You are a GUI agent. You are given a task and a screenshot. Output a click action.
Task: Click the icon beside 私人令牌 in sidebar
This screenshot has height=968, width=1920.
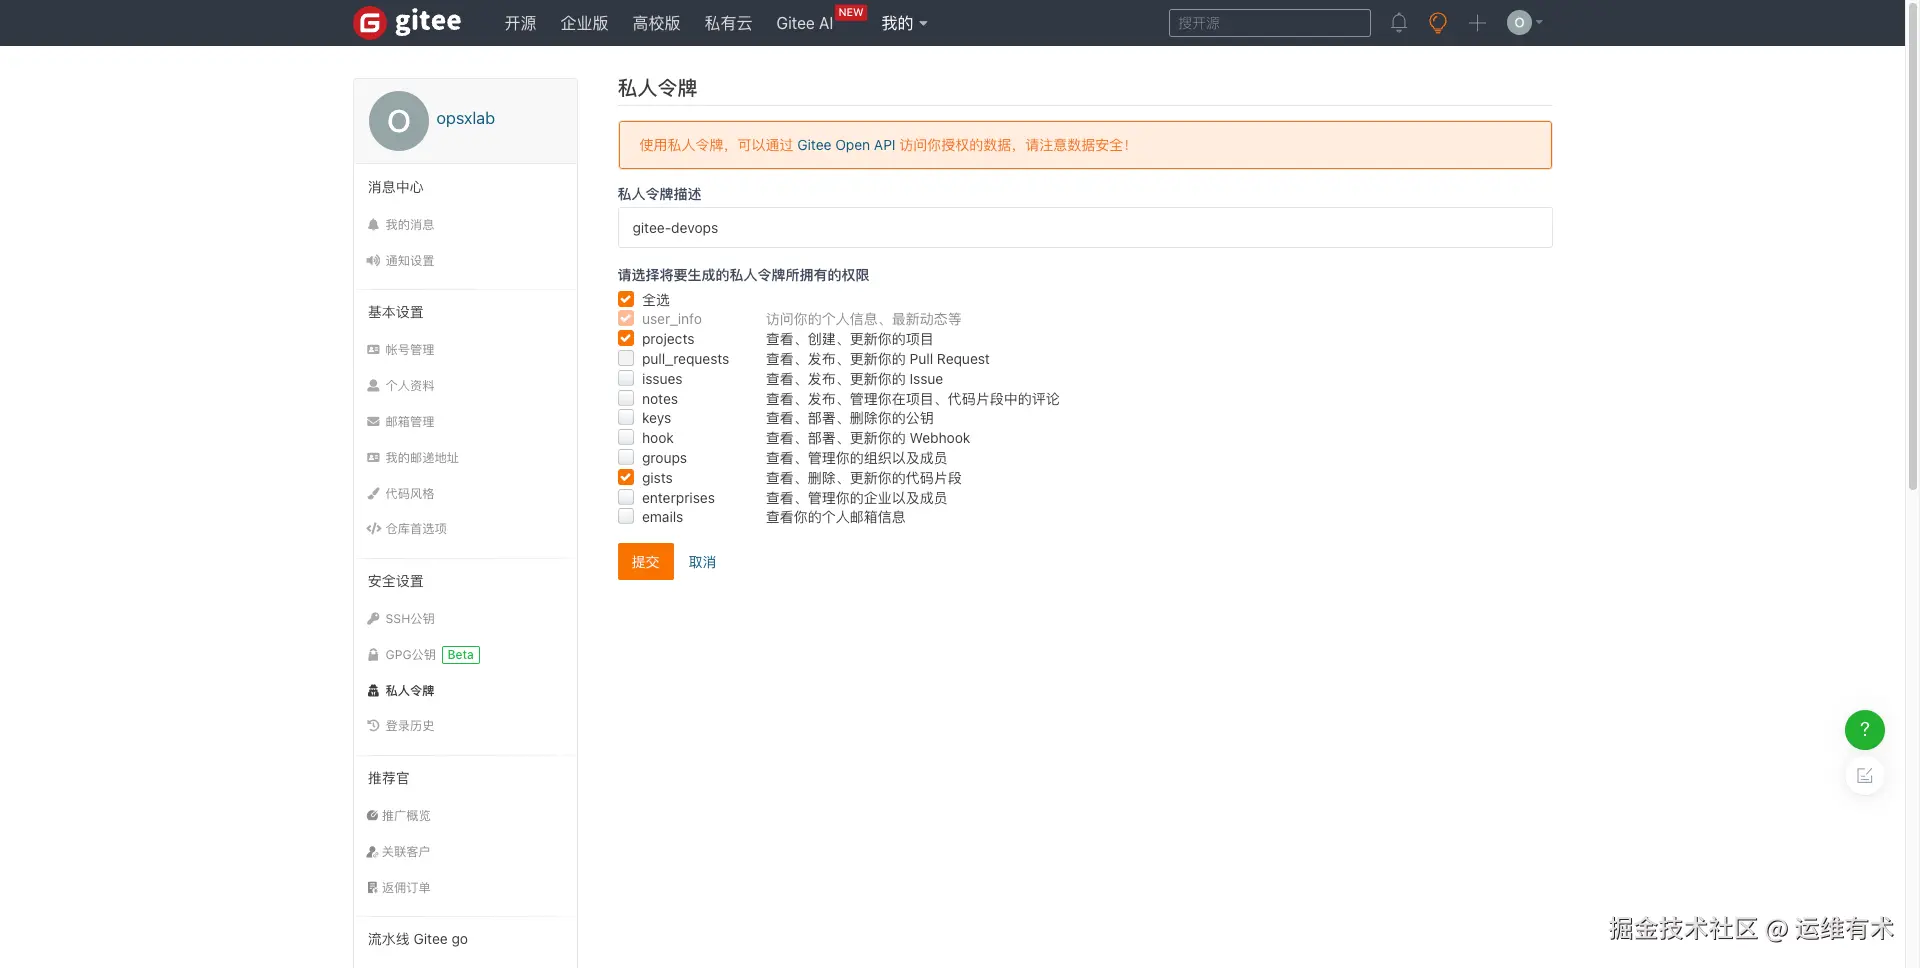[x=373, y=691]
